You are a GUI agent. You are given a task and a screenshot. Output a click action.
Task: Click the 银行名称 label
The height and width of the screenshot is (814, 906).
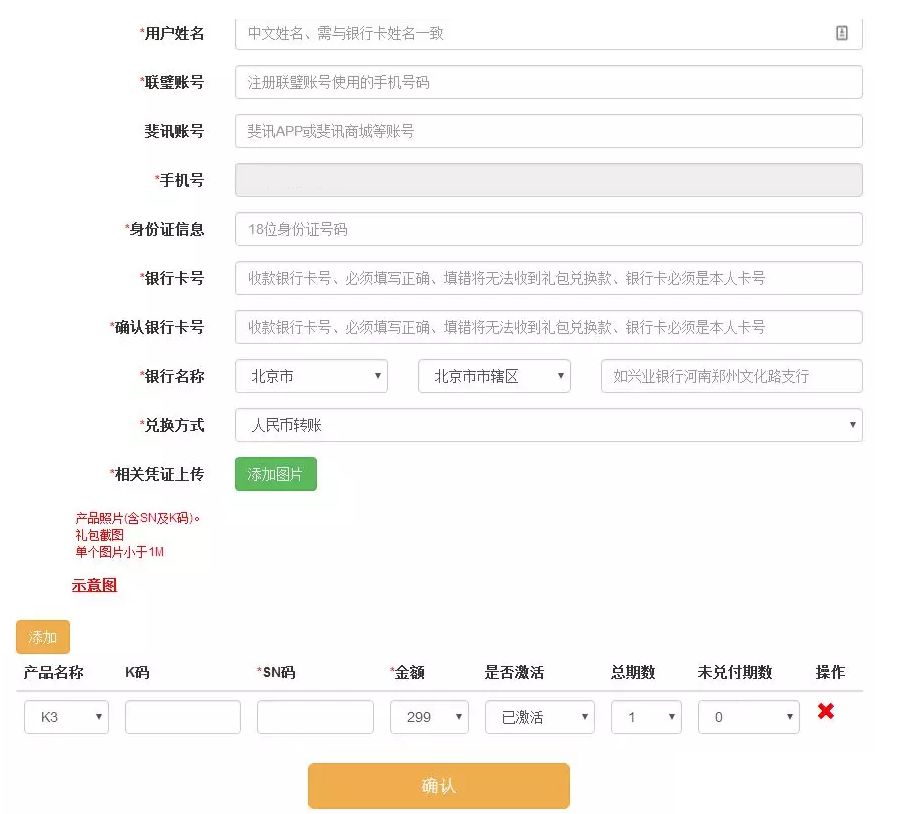tap(172, 376)
